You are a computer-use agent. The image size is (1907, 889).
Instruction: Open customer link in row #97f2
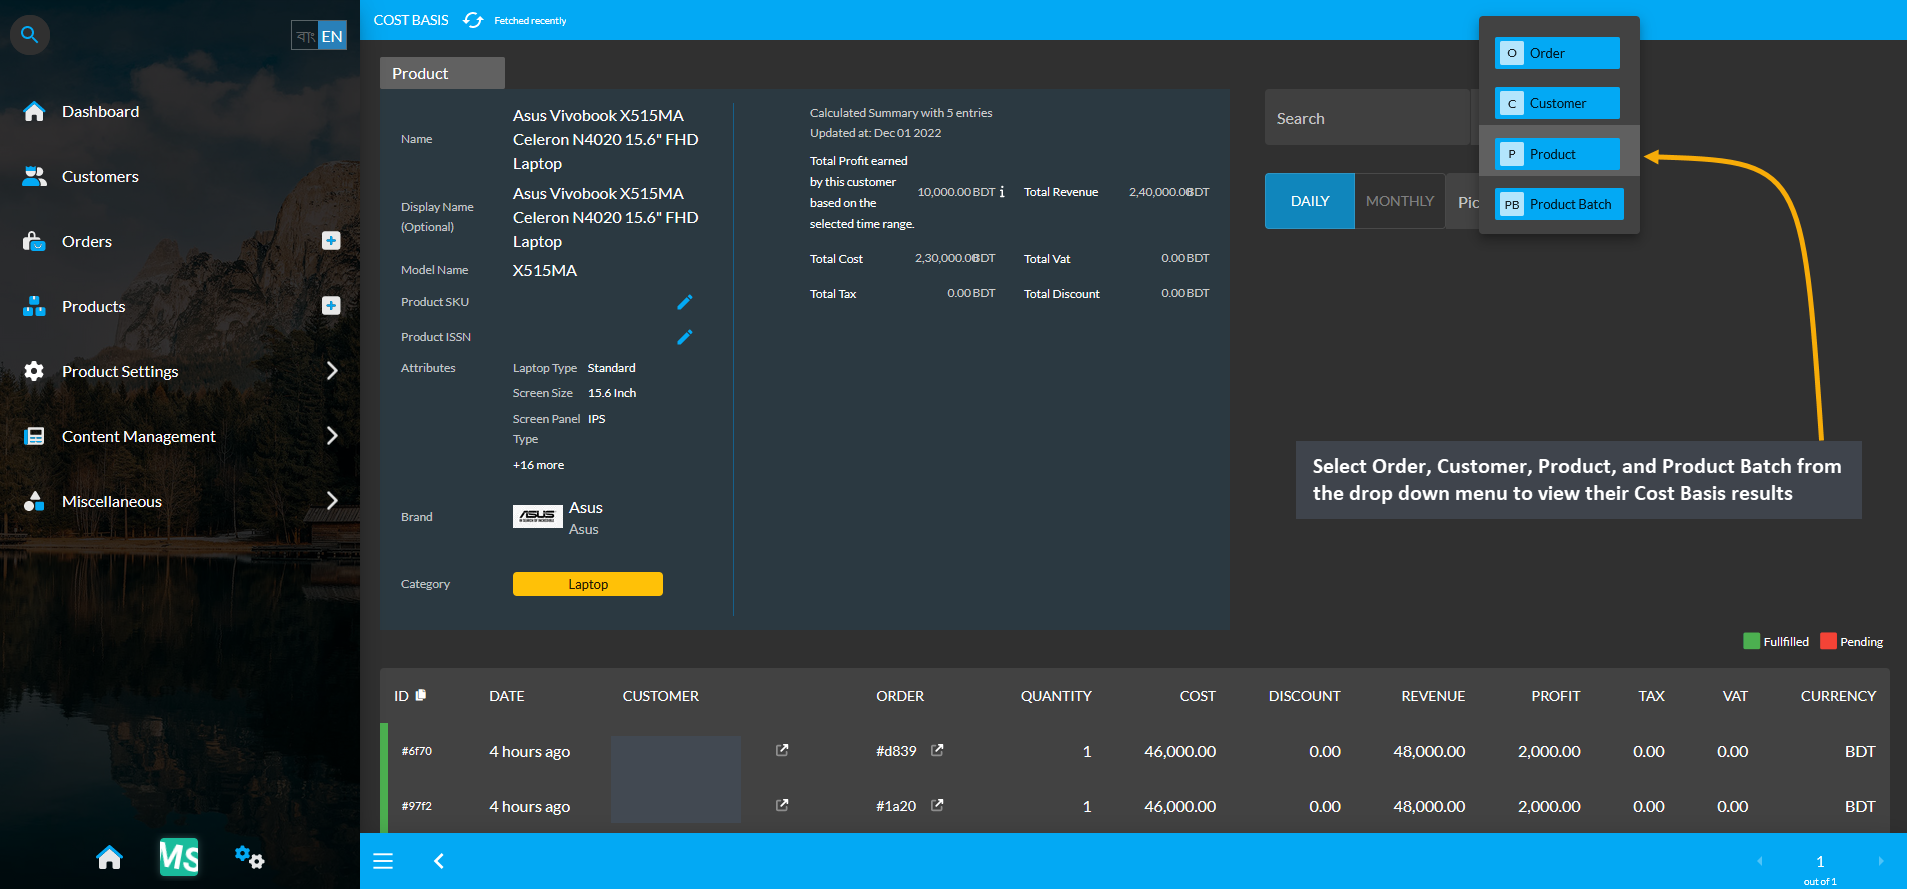coord(782,805)
